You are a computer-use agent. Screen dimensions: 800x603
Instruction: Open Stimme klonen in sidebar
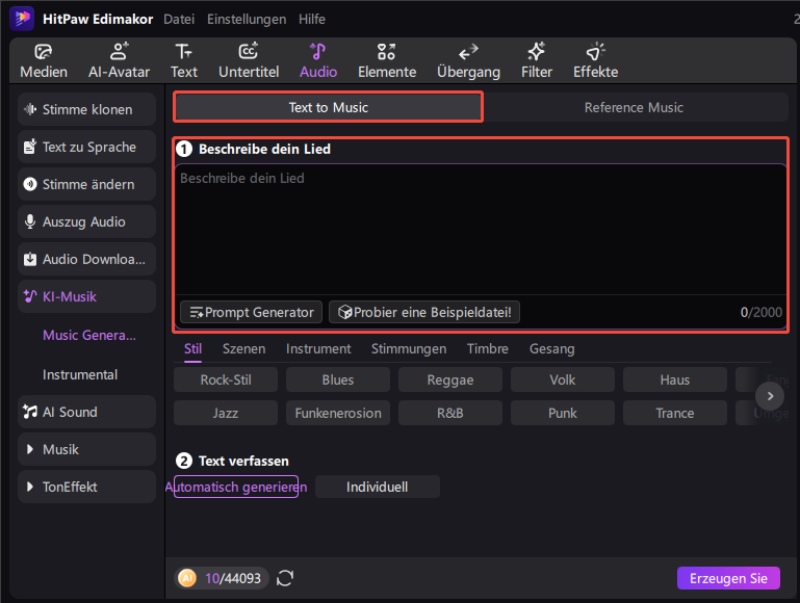tap(87, 109)
